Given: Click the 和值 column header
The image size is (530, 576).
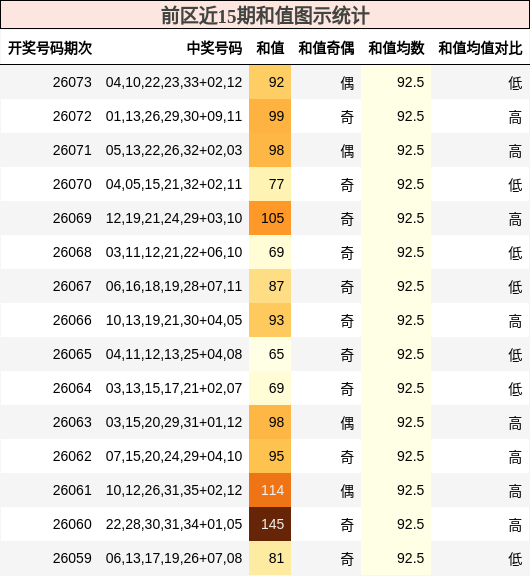Looking at the screenshot, I should coord(270,48).
